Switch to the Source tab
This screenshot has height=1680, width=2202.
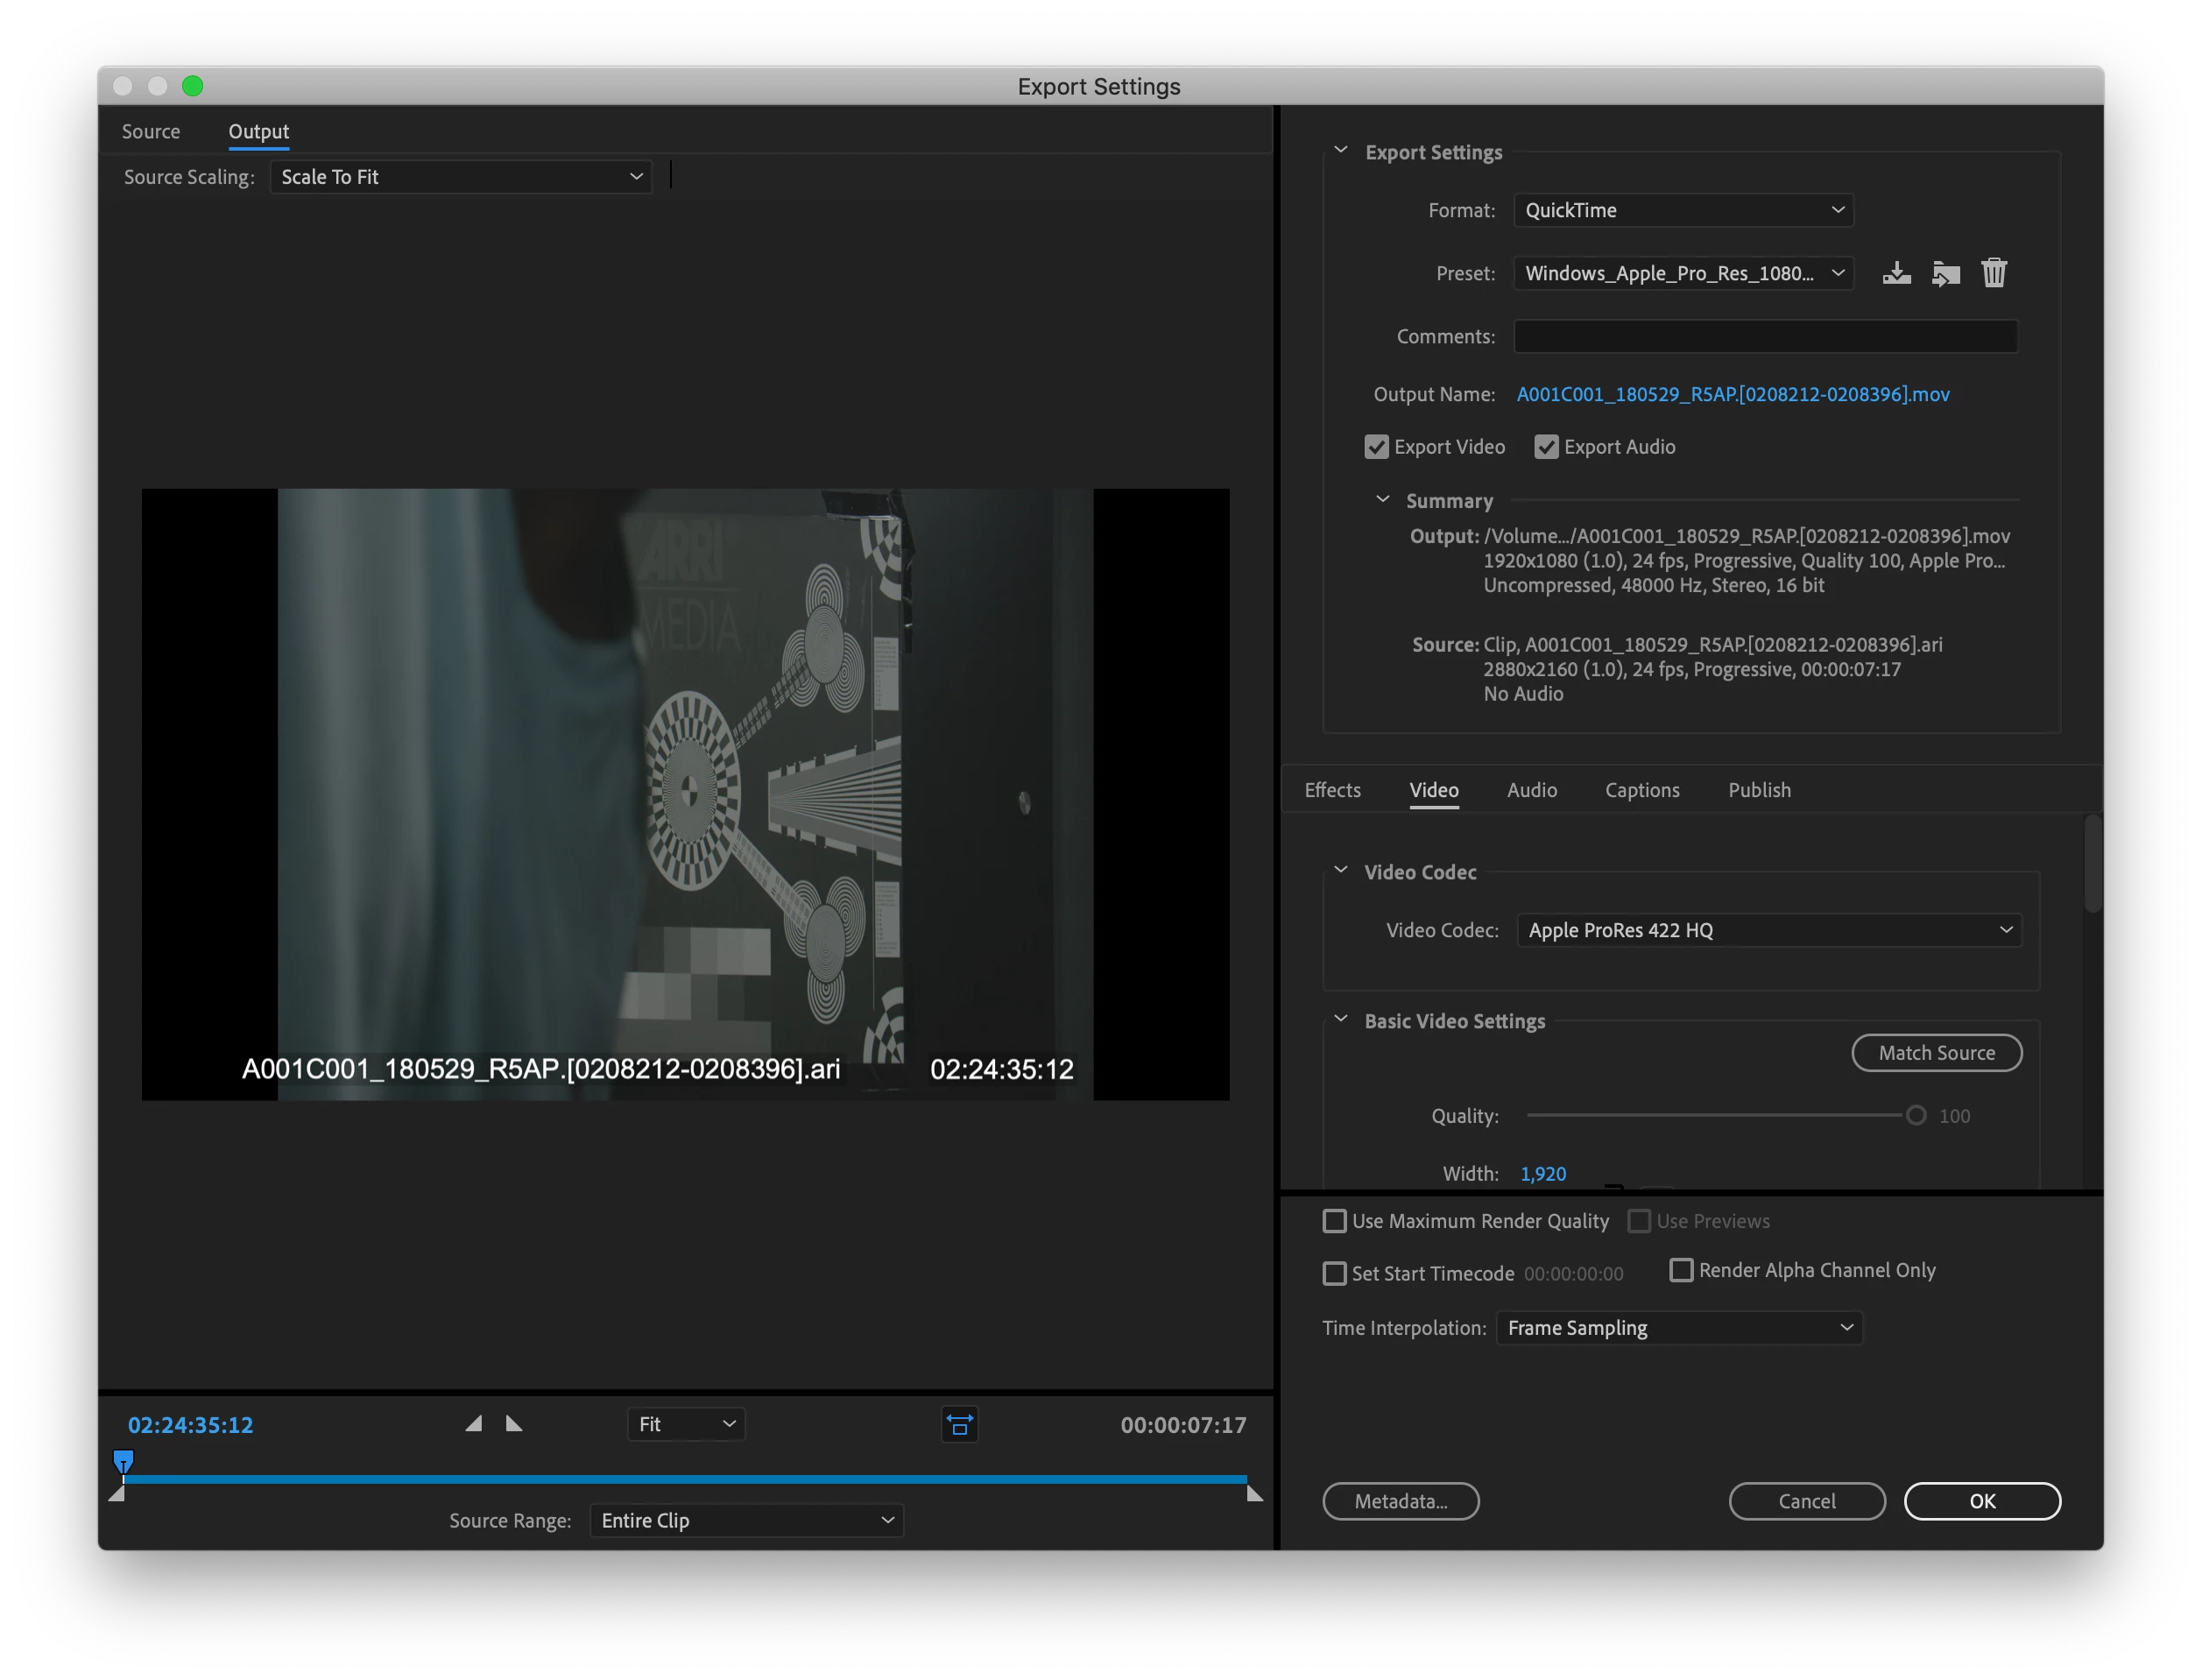coord(151,131)
